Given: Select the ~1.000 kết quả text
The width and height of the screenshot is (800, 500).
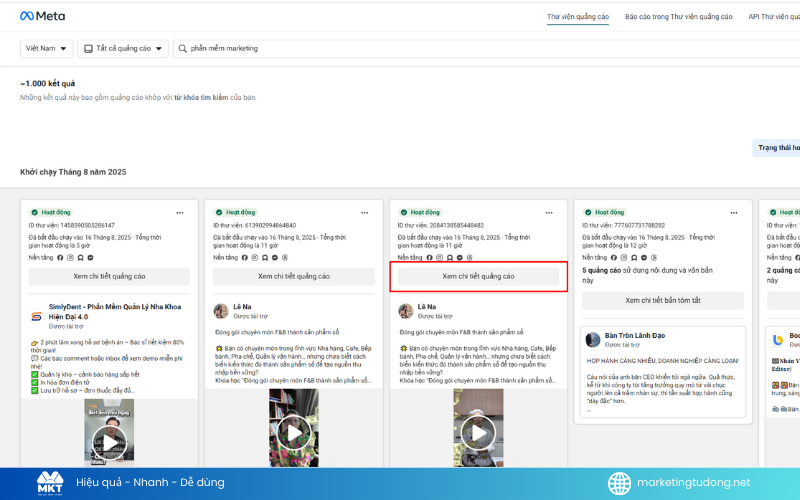Looking at the screenshot, I should pos(47,83).
